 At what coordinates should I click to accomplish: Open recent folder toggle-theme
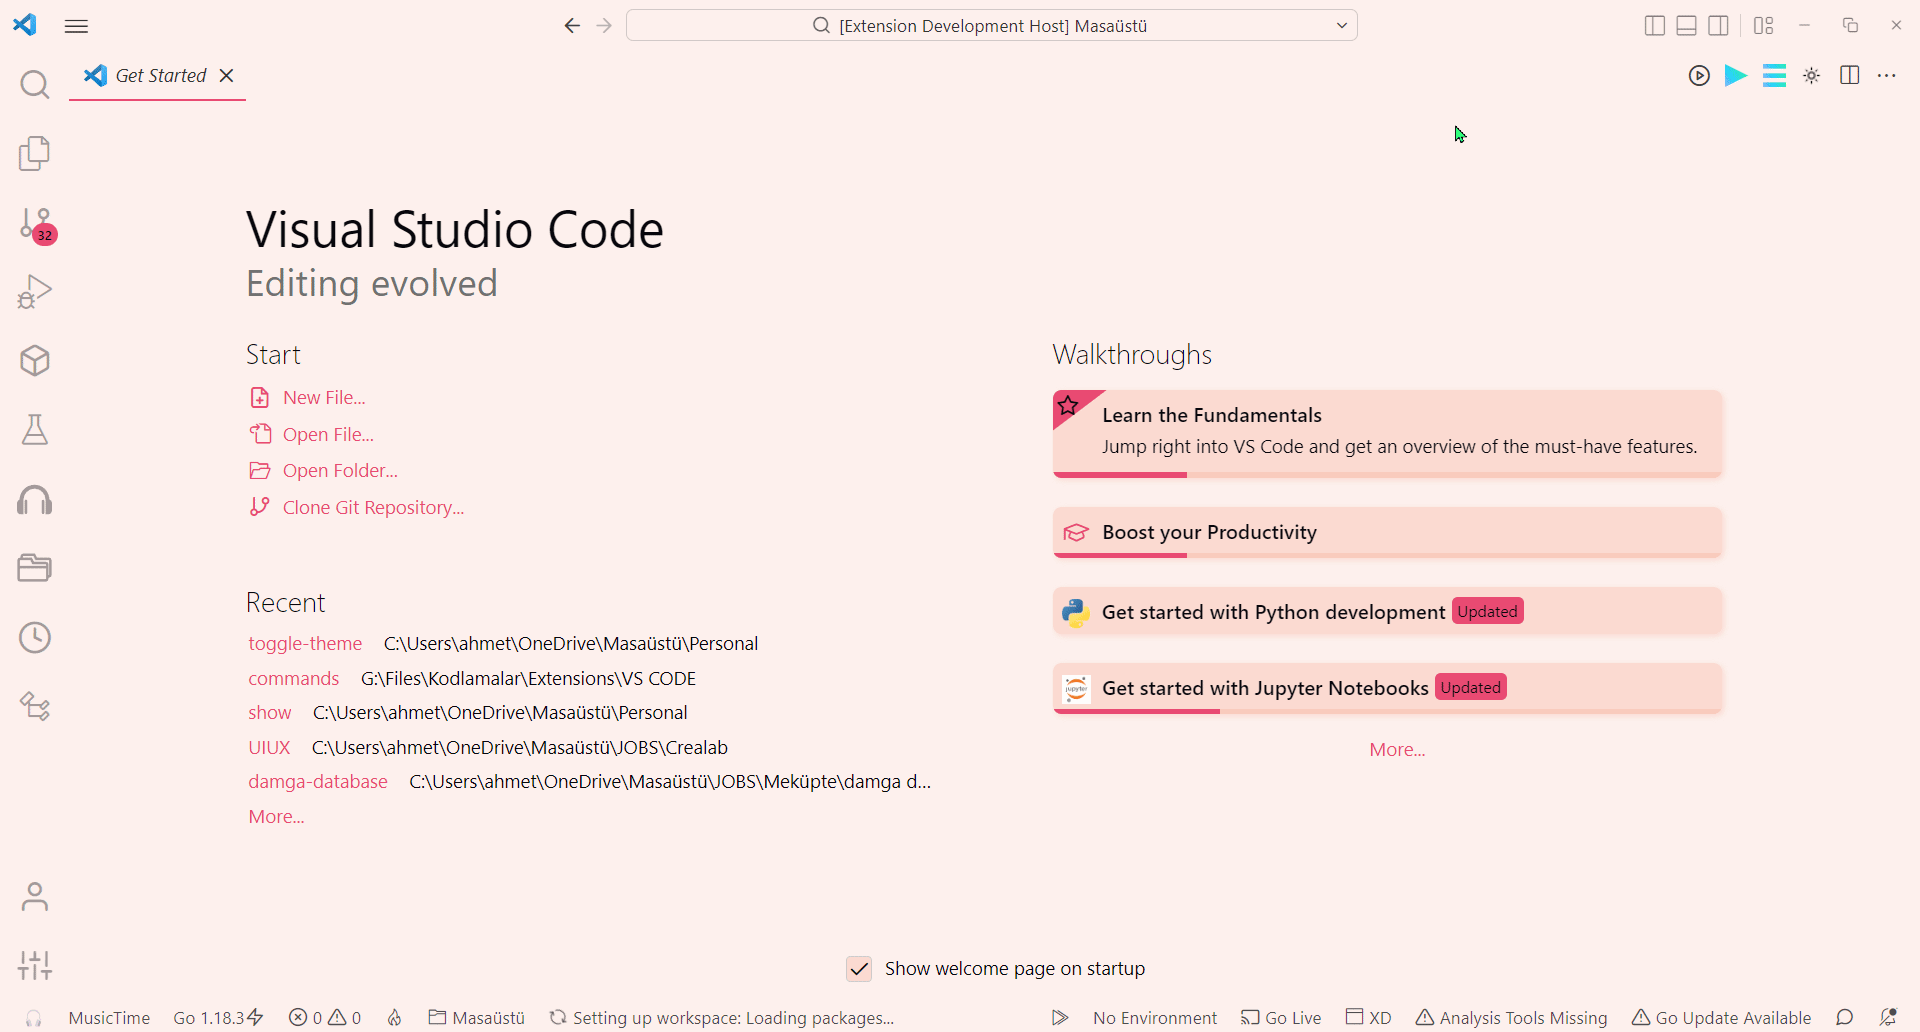305,644
